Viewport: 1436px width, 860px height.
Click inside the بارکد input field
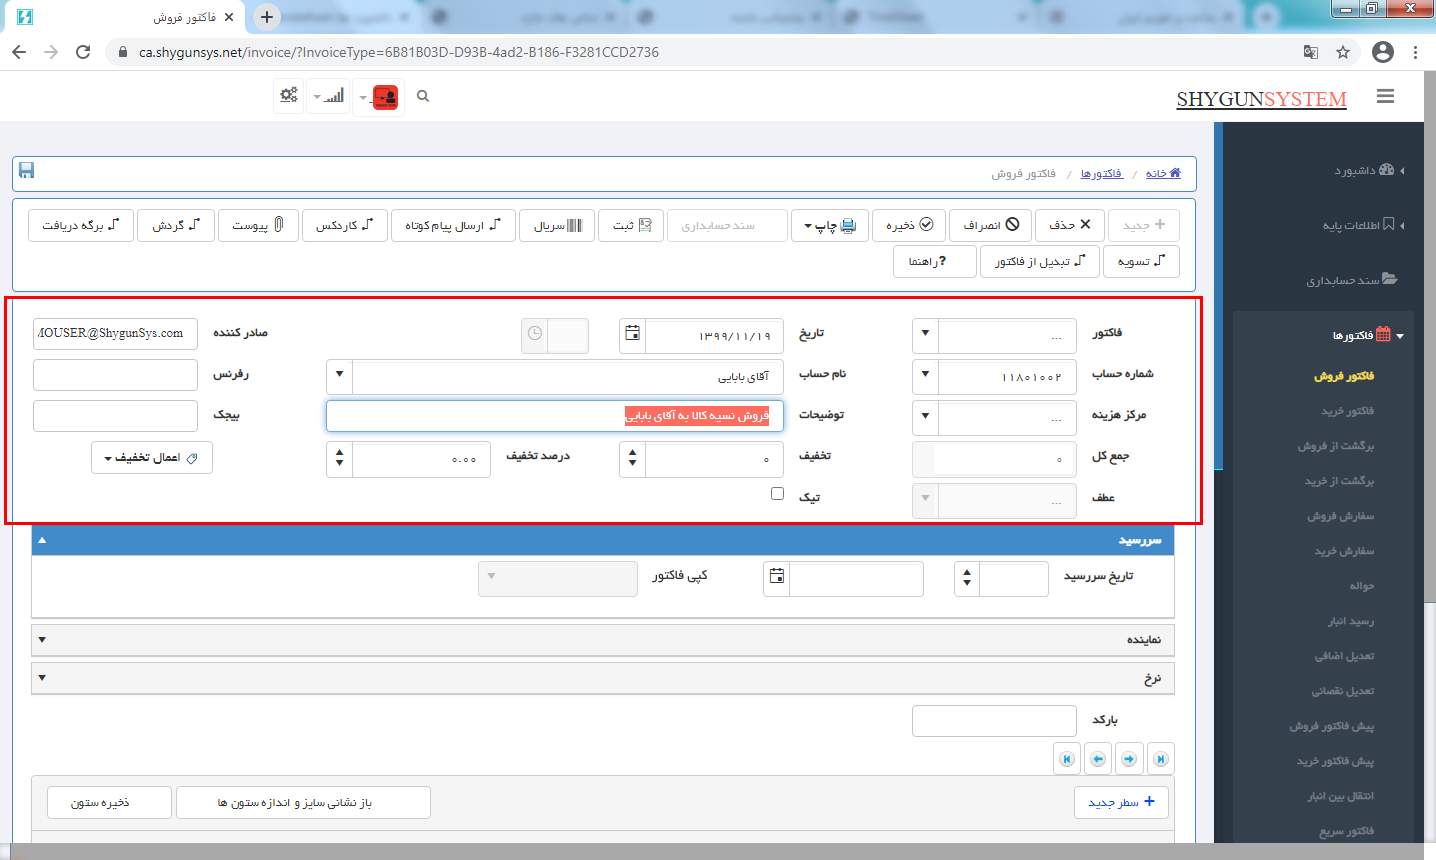click(993, 720)
